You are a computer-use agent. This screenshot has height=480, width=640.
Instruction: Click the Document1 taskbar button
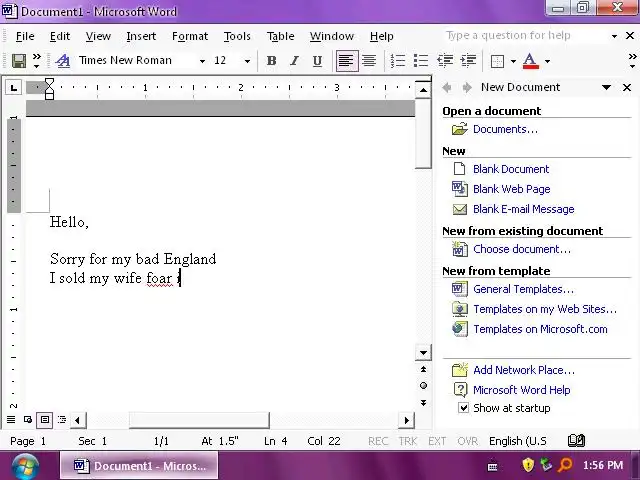[x=139, y=466]
